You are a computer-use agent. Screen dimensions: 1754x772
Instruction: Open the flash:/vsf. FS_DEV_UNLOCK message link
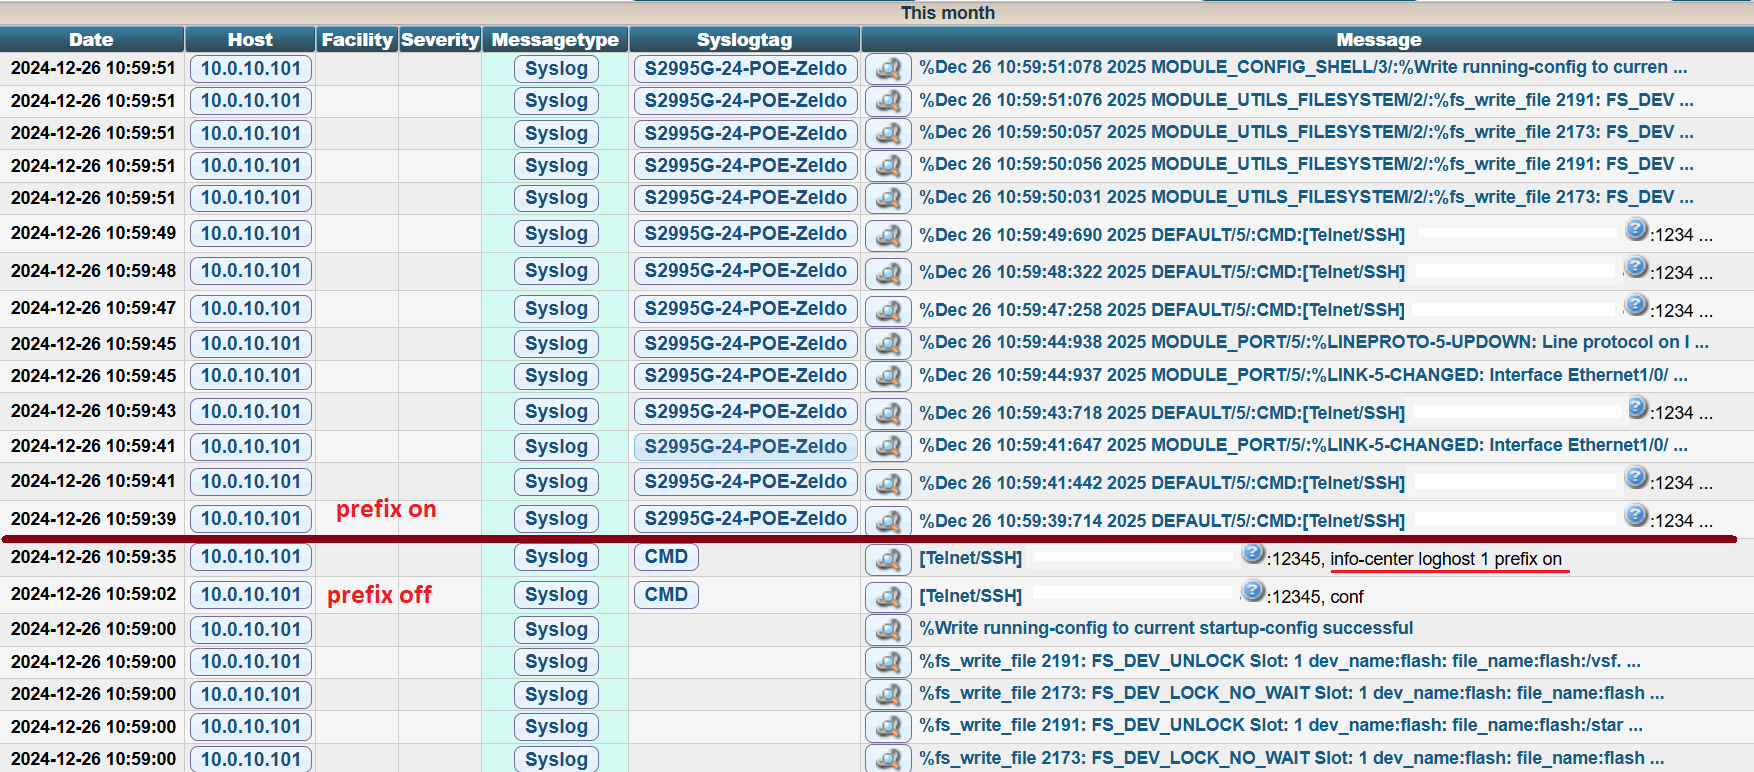click(x=1280, y=661)
